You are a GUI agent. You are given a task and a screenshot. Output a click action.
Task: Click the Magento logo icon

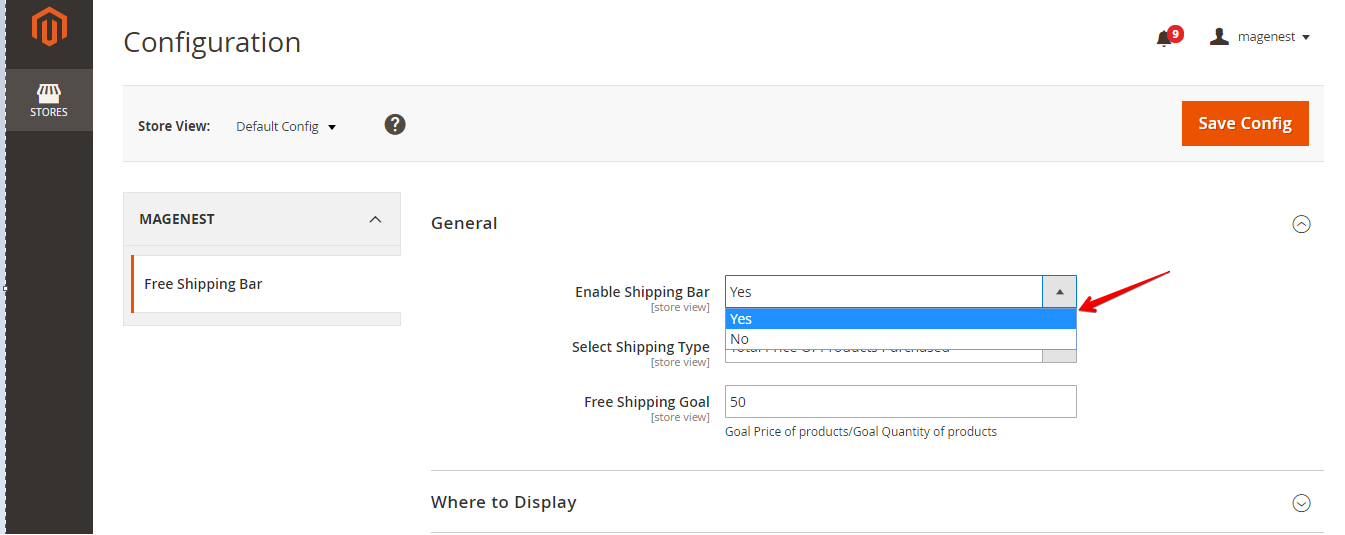pos(48,28)
